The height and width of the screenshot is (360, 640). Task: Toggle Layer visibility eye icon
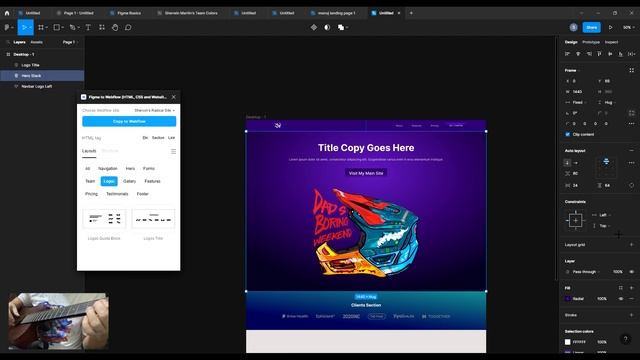631,271
